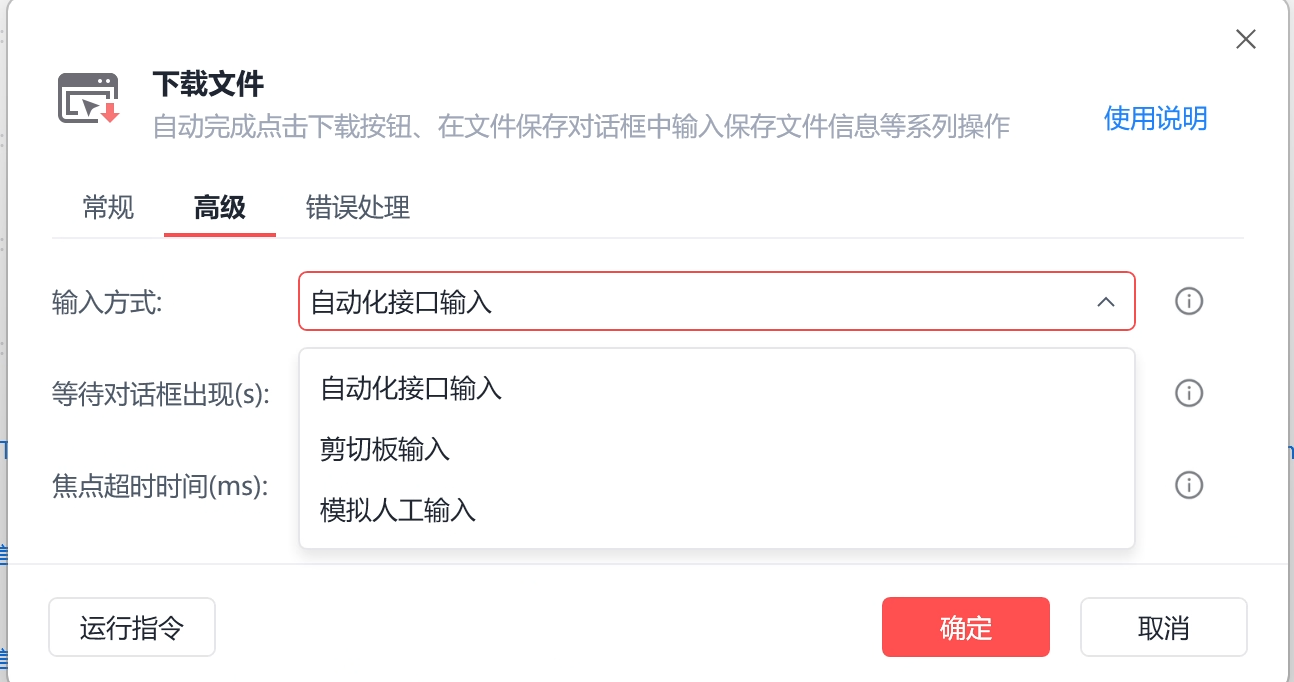Open the 错误处理 tab

358,207
